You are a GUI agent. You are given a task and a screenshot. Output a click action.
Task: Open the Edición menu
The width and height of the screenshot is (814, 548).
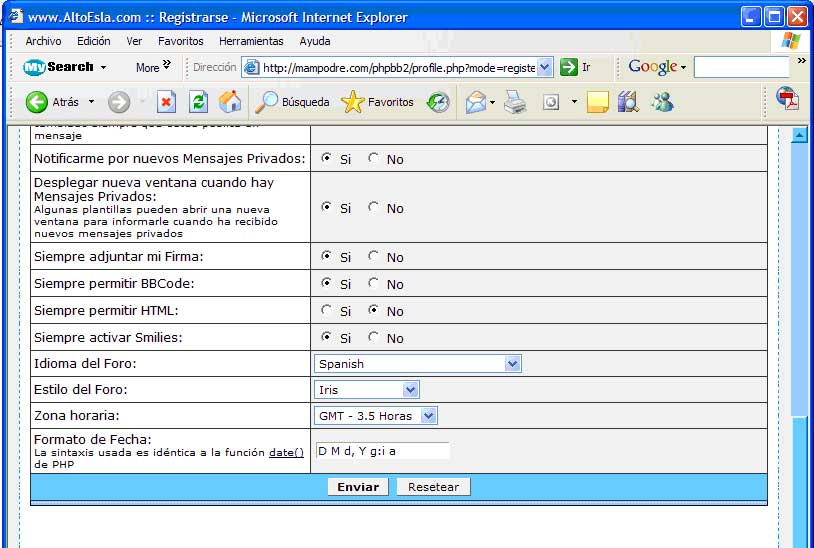pyautogui.click(x=94, y=41)
